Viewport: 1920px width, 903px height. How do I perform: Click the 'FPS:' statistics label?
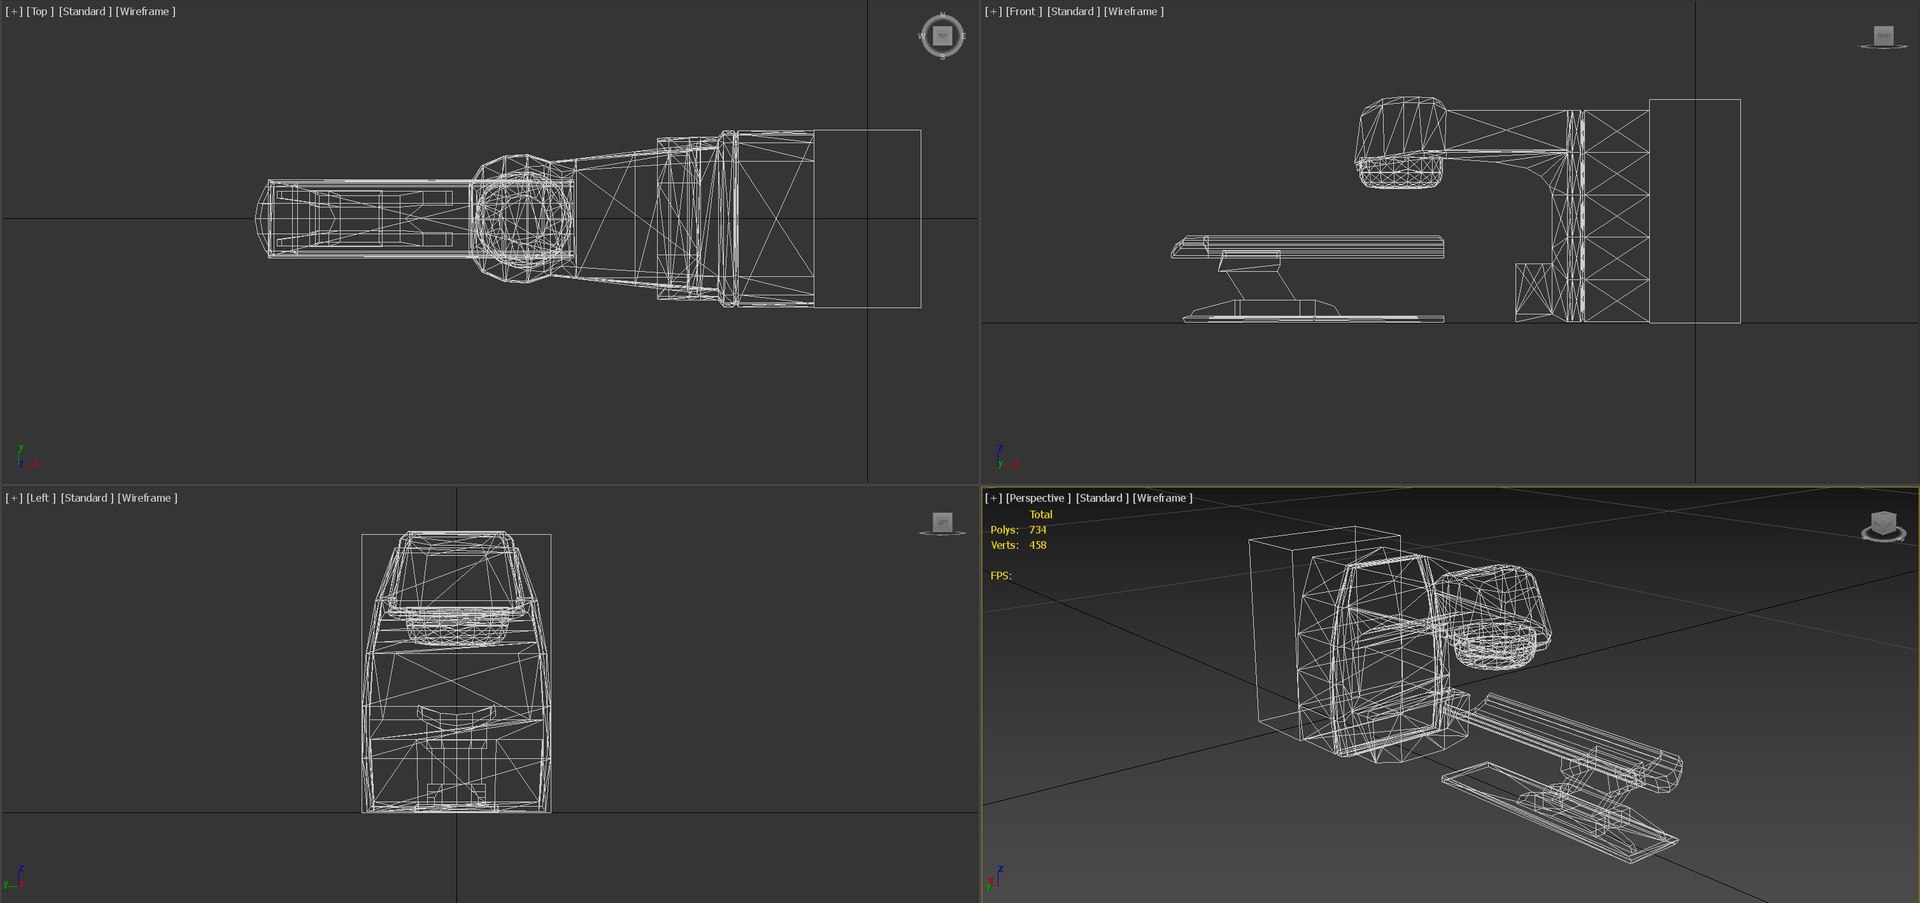click(1001, 576)
